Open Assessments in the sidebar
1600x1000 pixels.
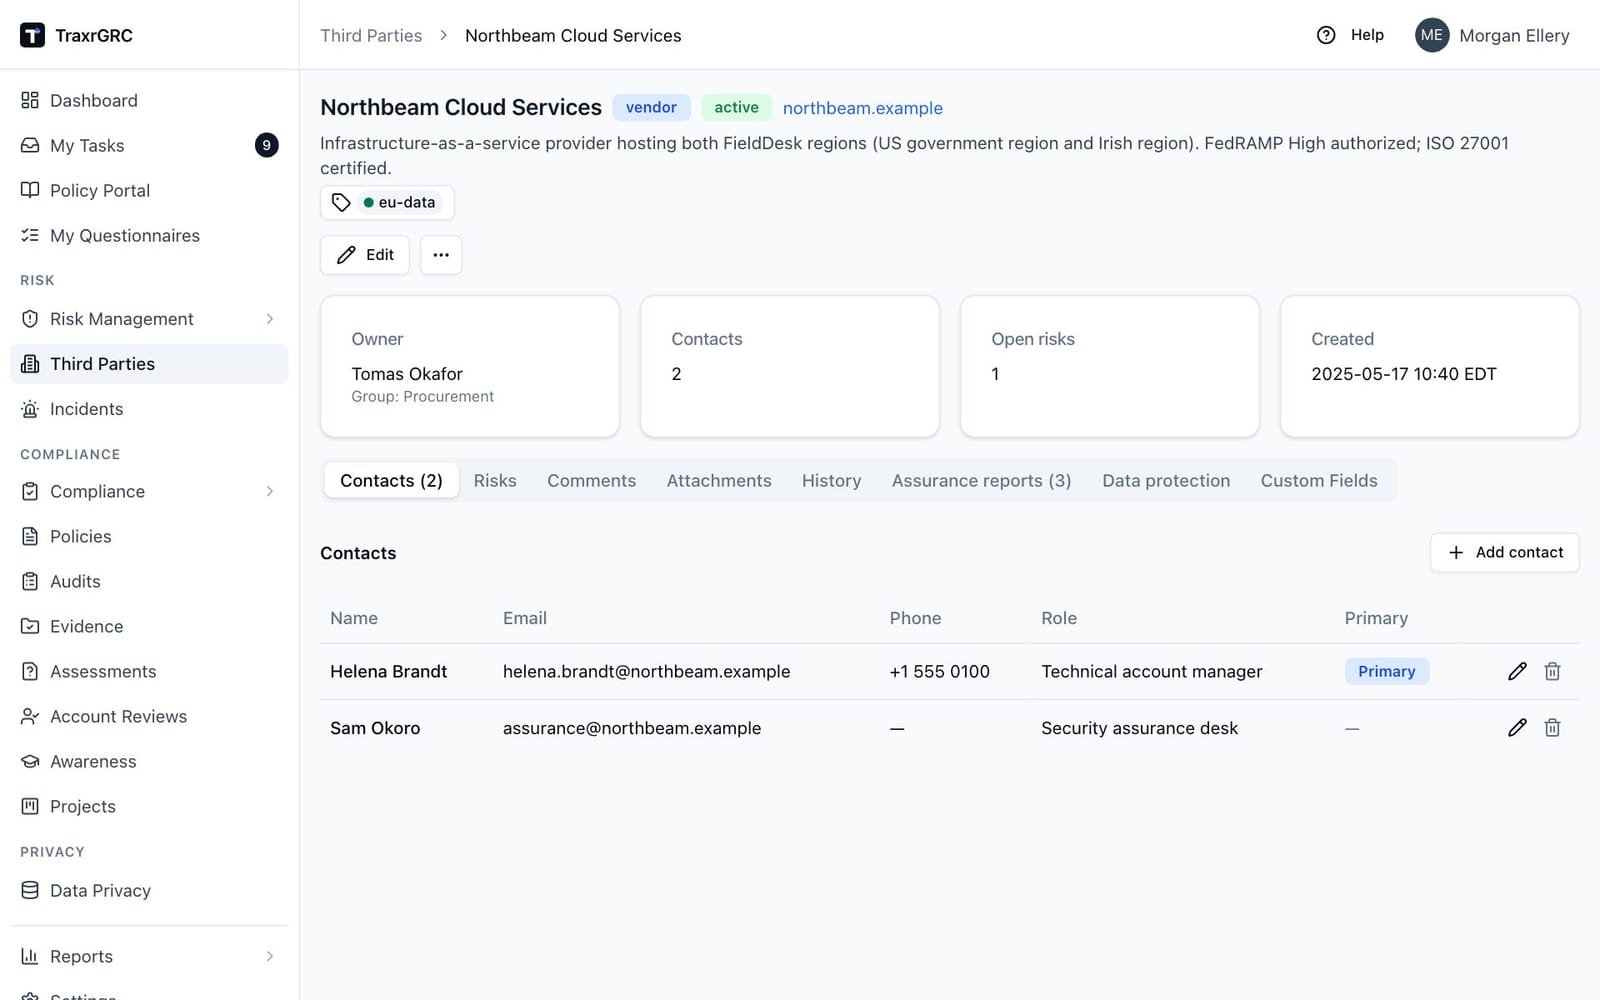pos(149,671)
